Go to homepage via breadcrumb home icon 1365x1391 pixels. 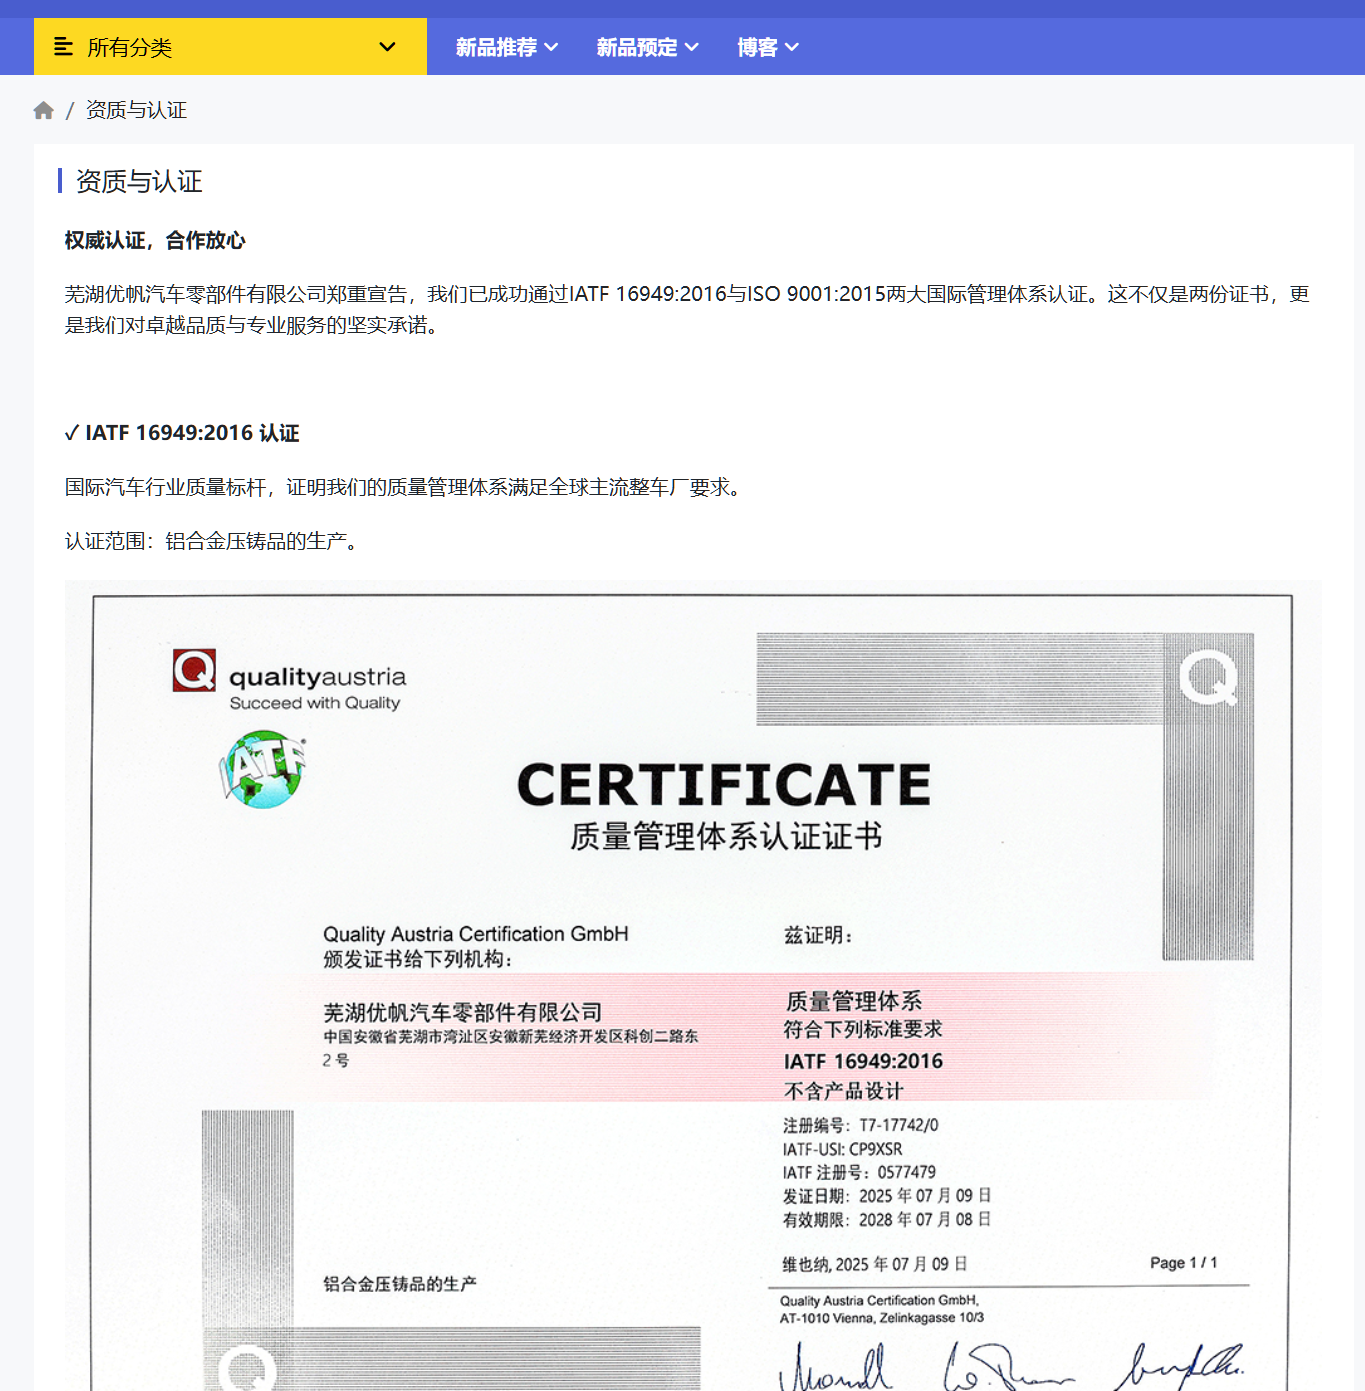43,110
